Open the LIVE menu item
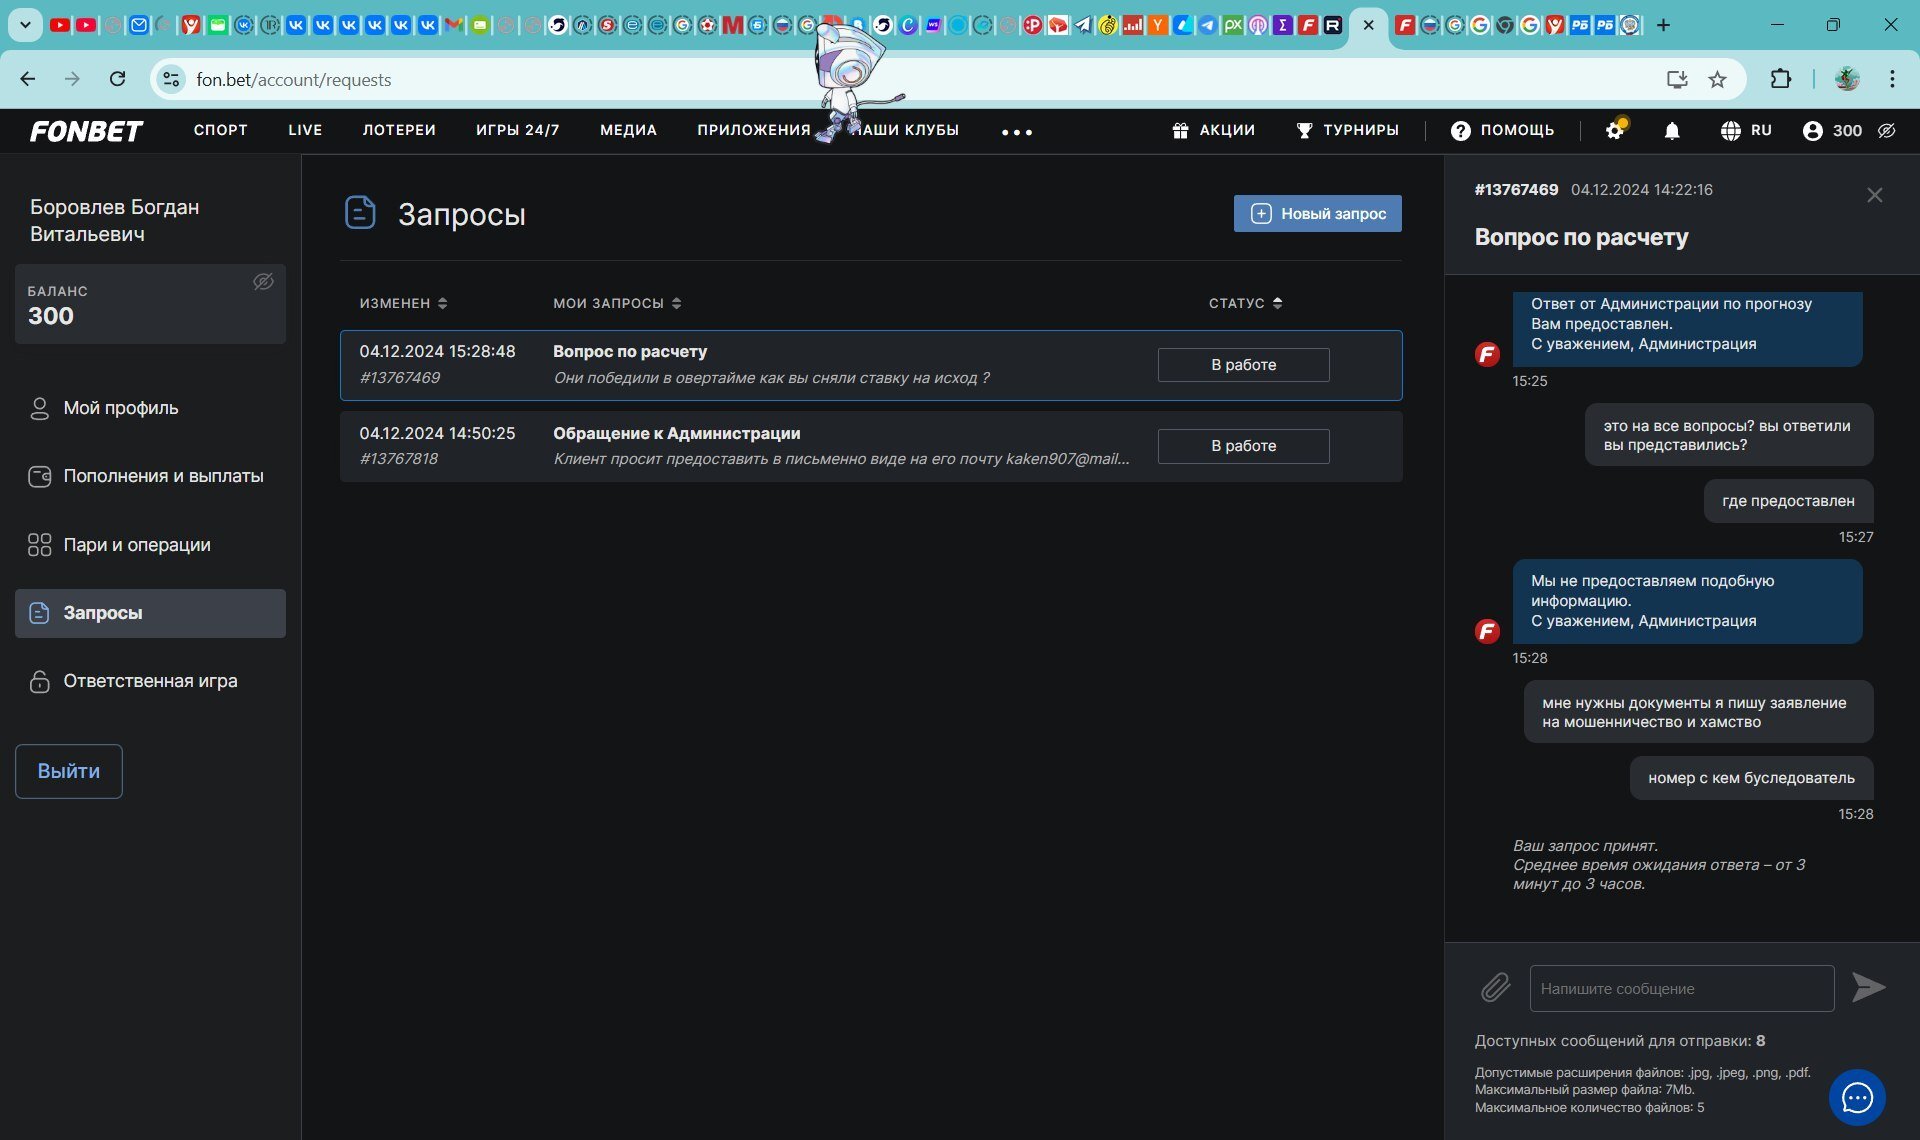The height and width of the screenshot is (1140, 1920). pyautogui.click(x=305, y=131)
